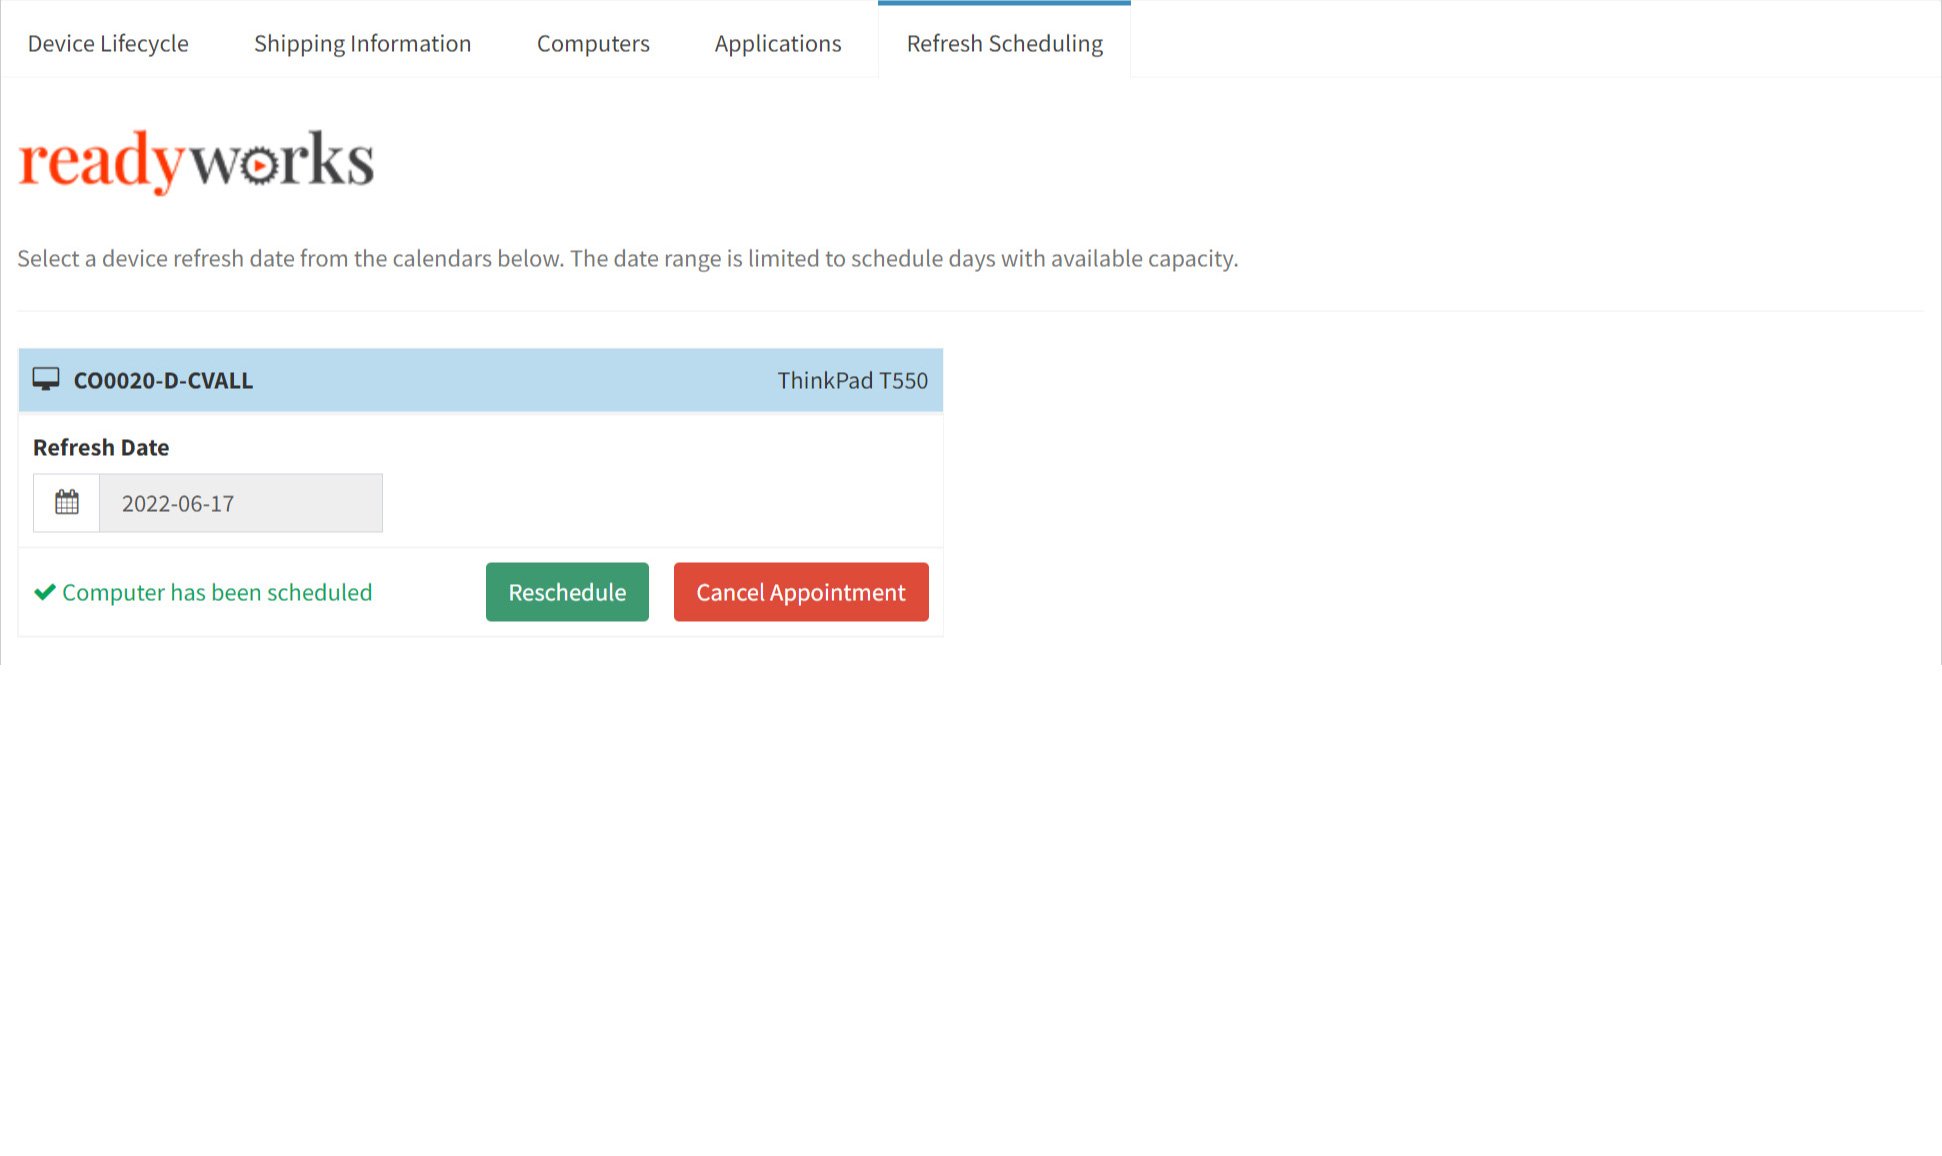Click the ThinkPad T550 model label

[x=853, y=381]
